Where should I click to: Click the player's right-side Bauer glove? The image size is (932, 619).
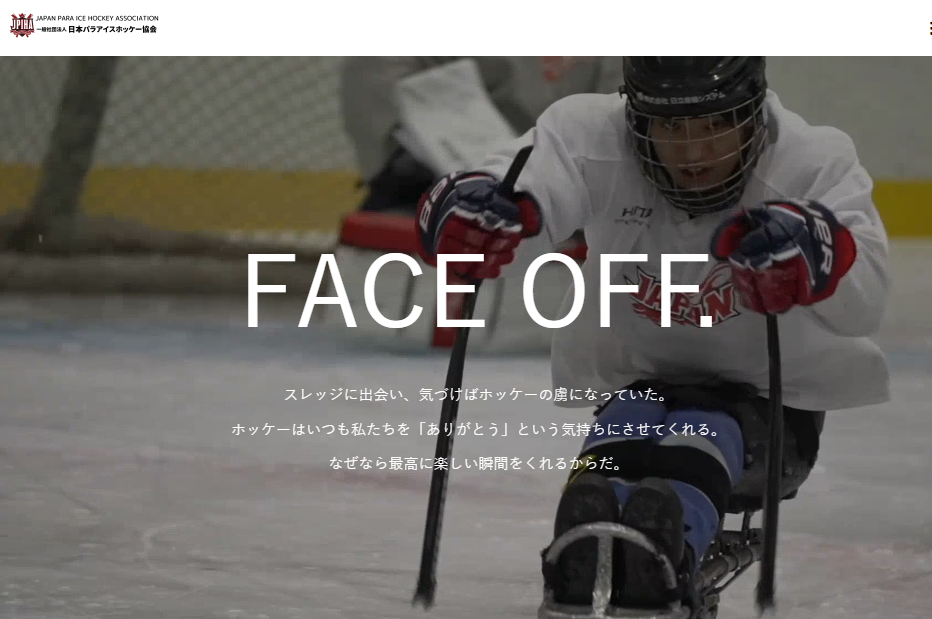point(785,256)
